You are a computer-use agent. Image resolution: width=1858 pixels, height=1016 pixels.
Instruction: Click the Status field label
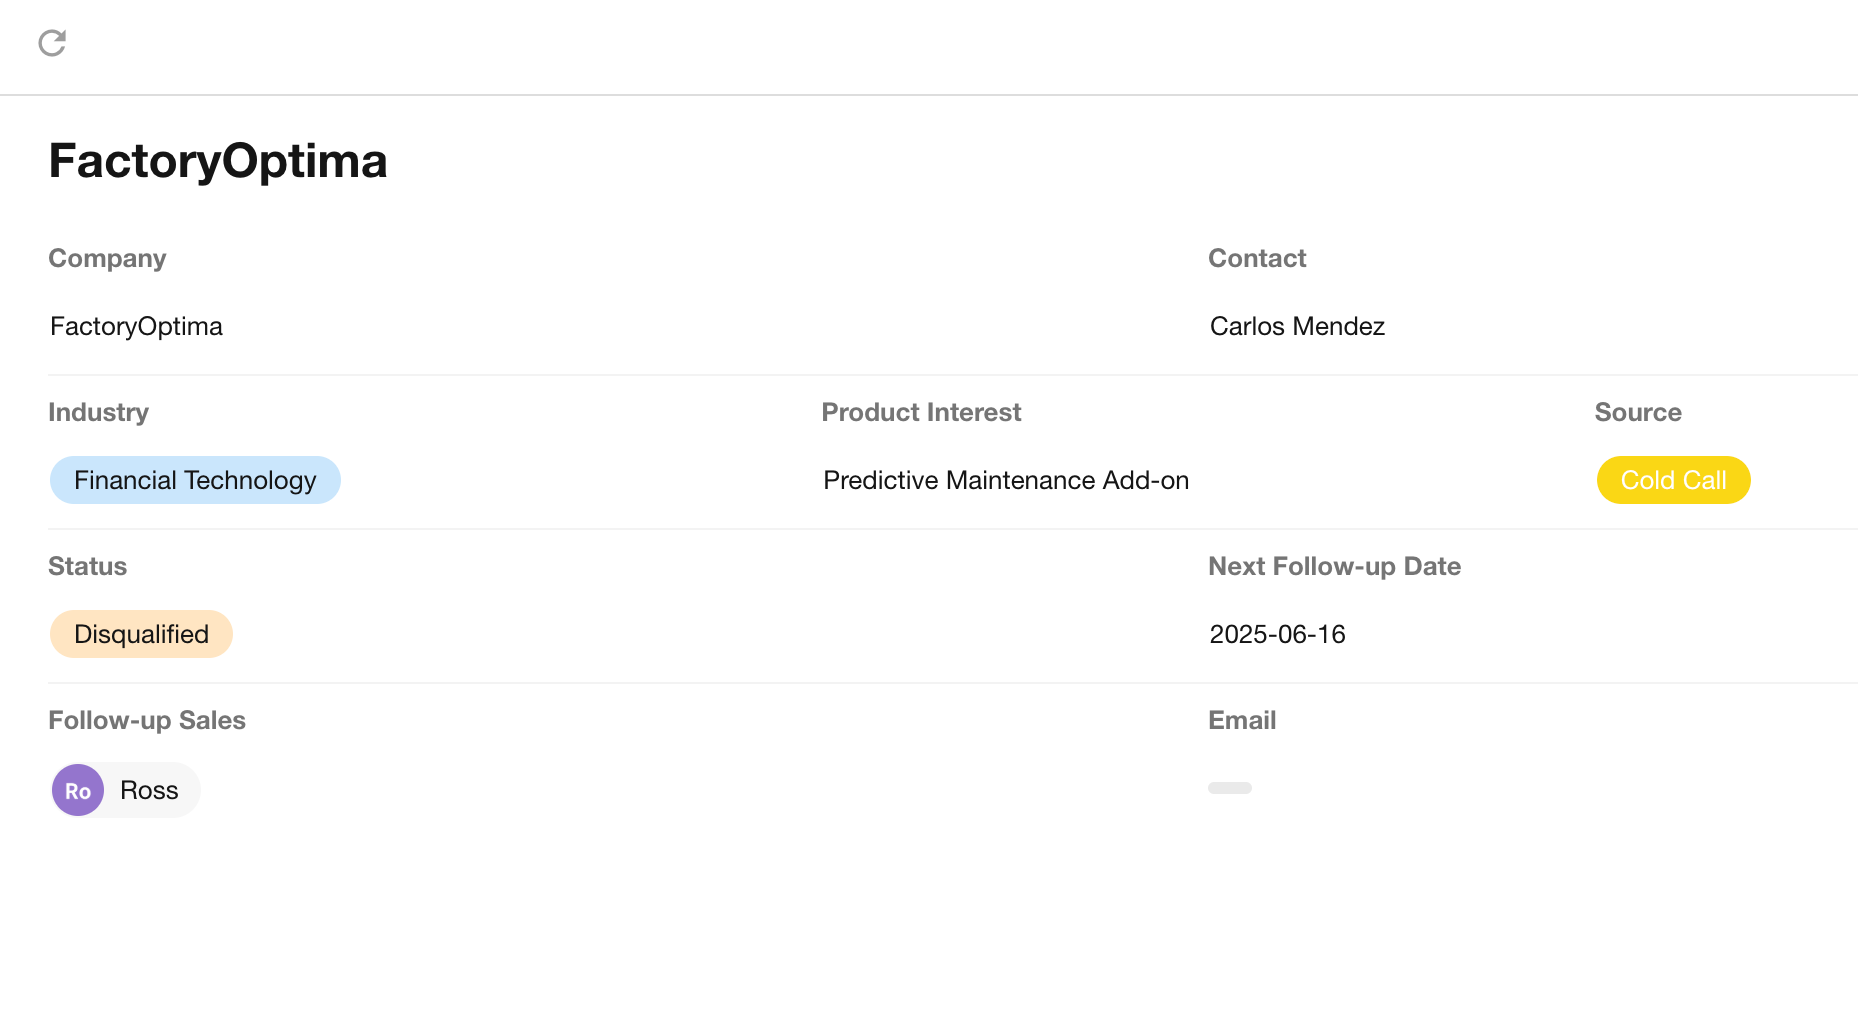(x=87, y=566)
